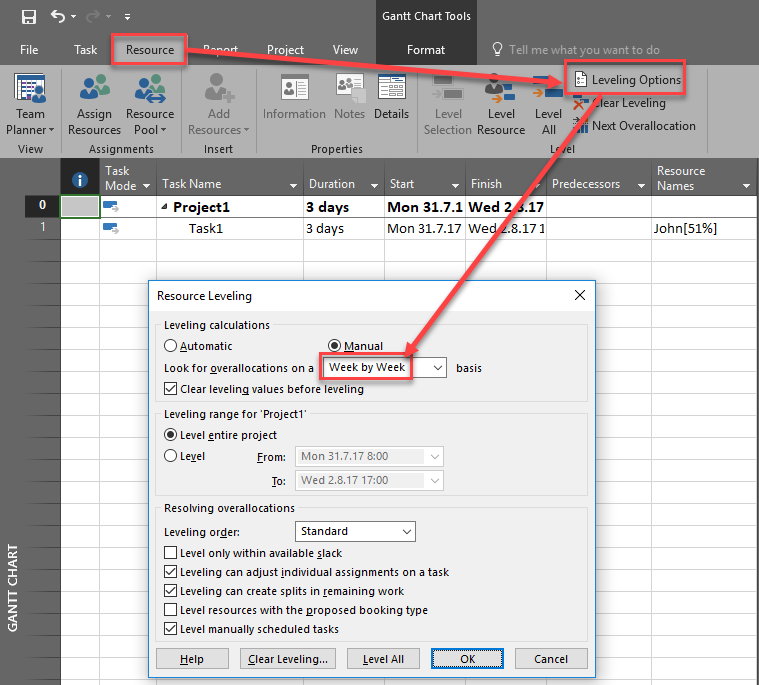Uncheck Level manually scheduled tasks
The width and height of the screenshot is (759, 685).
(x=171, y=629)
